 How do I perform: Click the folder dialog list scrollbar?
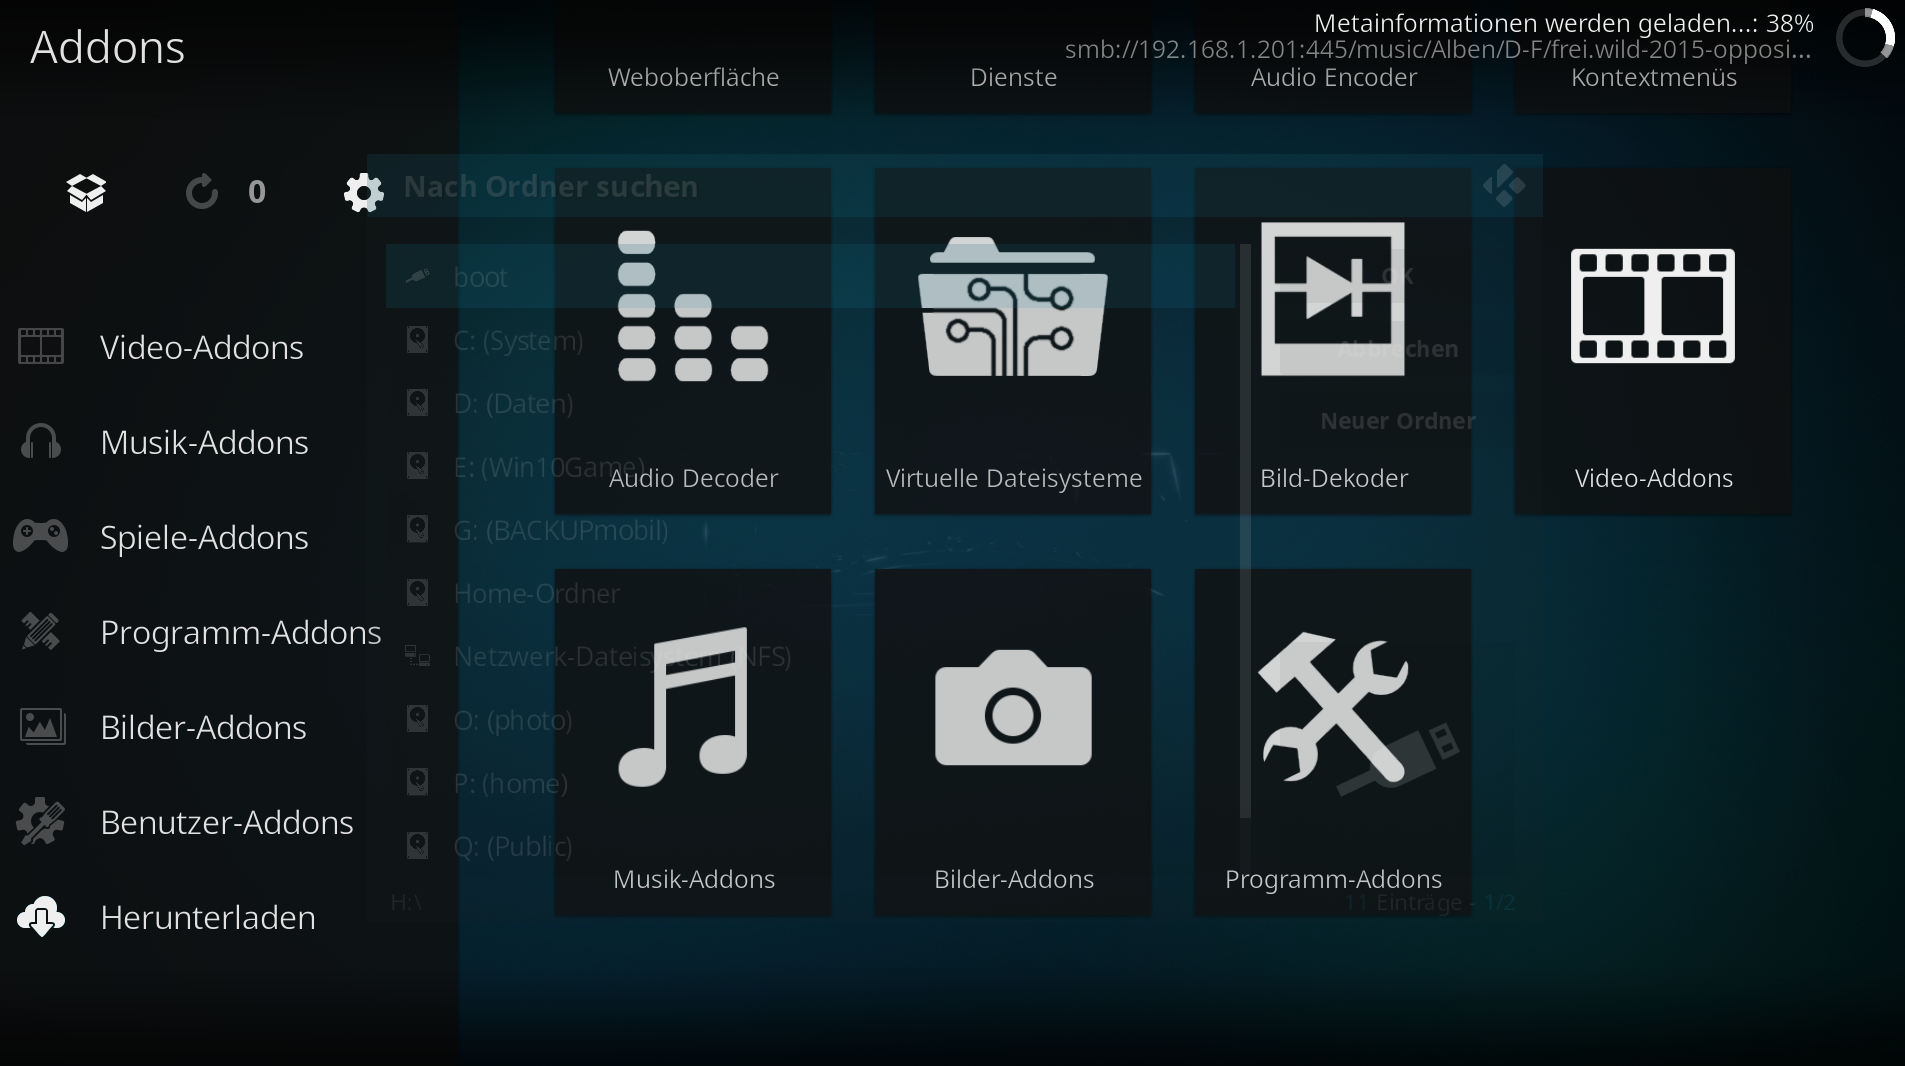(x=1245, y=530)
